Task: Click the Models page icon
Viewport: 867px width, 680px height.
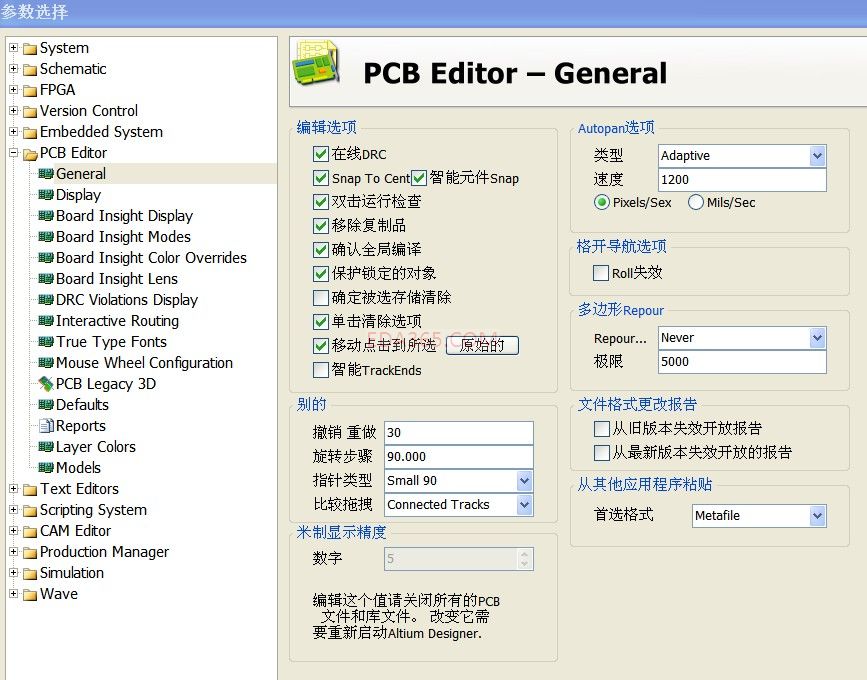Action: click(46, 468)
